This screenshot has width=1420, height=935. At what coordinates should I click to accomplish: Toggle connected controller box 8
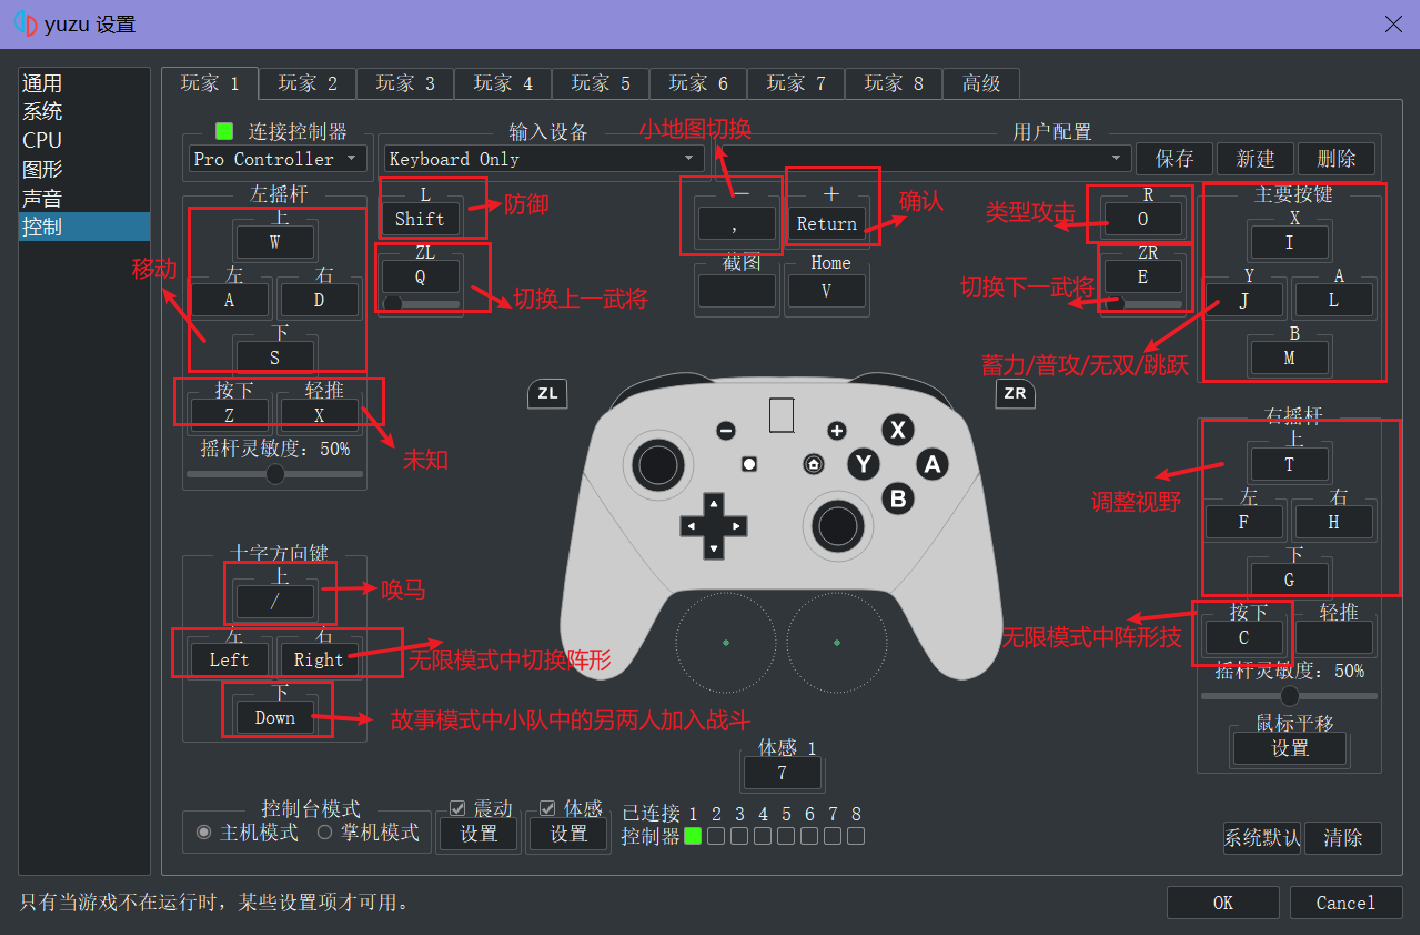(x=856, y=836)
